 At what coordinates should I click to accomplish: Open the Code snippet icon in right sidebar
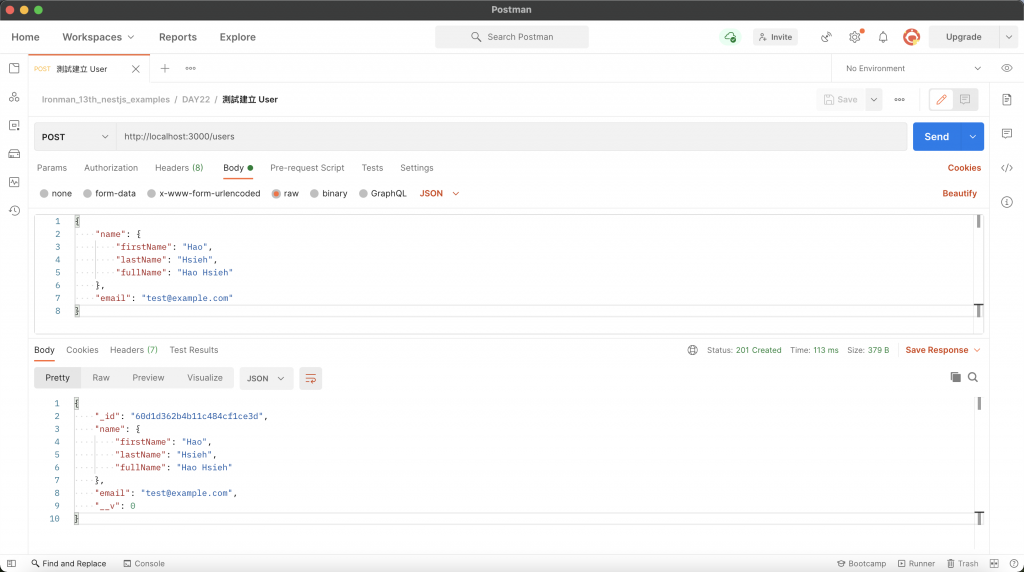click(x=1006, y=168)
